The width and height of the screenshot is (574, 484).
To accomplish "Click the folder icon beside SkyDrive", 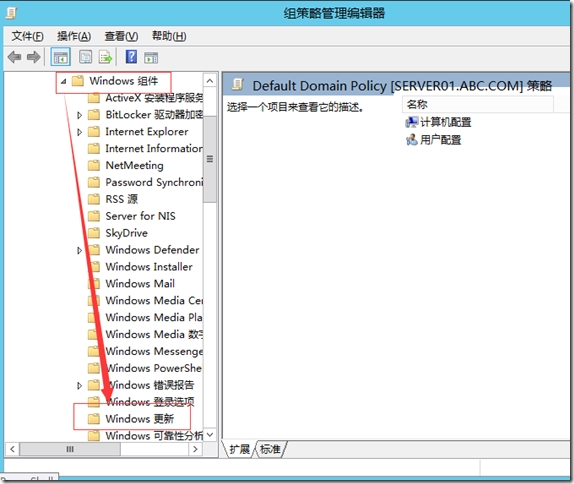I will (94, 233).
